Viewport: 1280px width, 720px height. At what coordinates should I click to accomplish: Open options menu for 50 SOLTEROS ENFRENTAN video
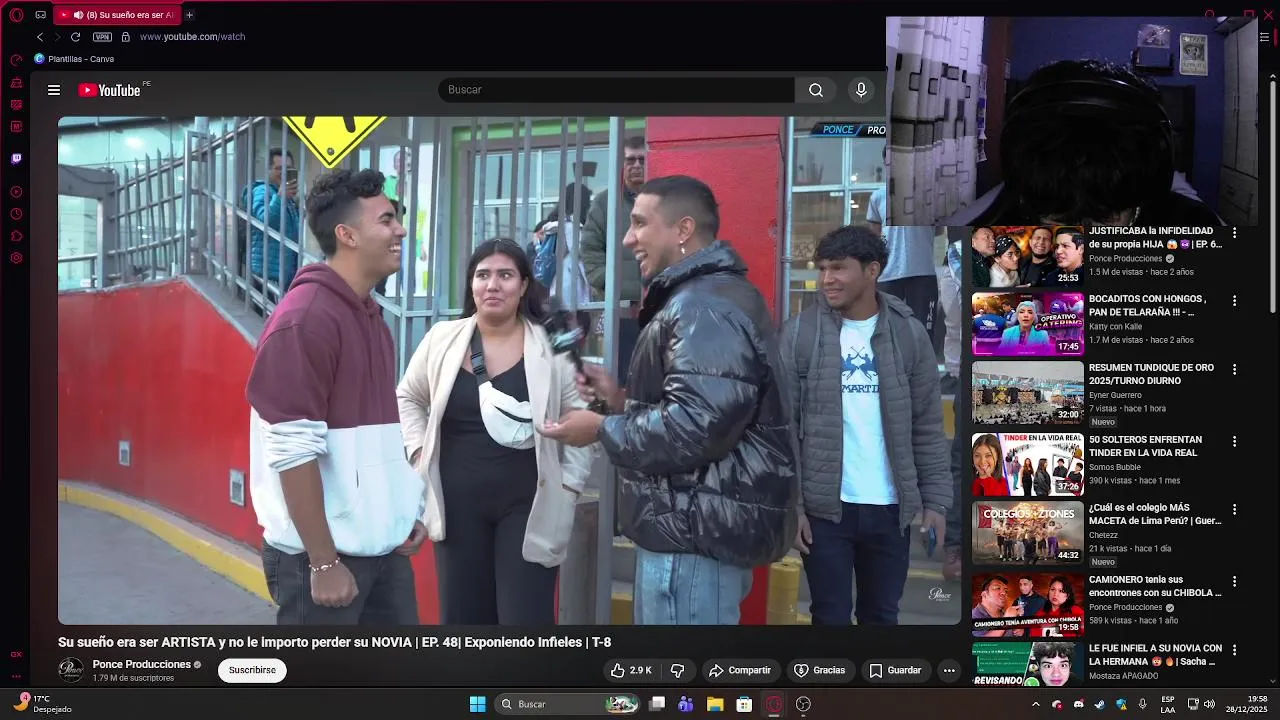click(1235, 441)
